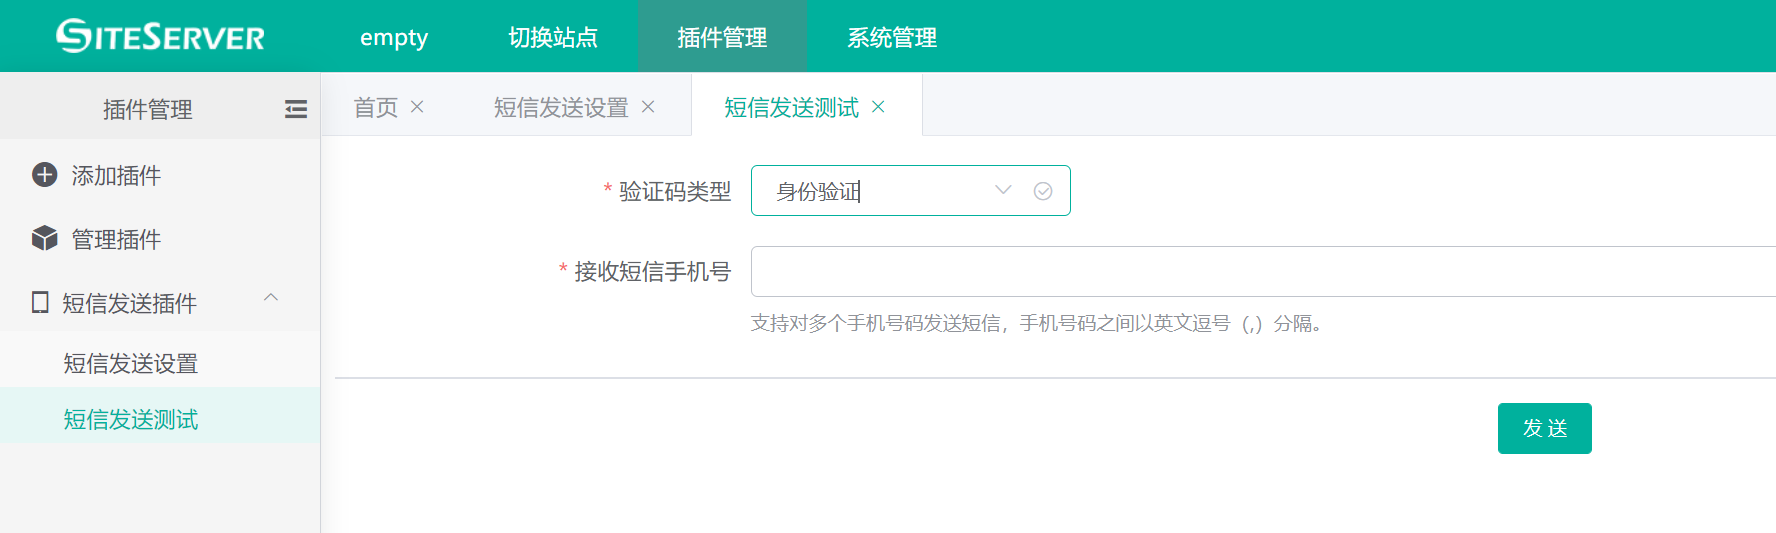Click the SiteServer logo
Screen dimensions: 1776x533
pyautogui.click(x=160, y=36)
